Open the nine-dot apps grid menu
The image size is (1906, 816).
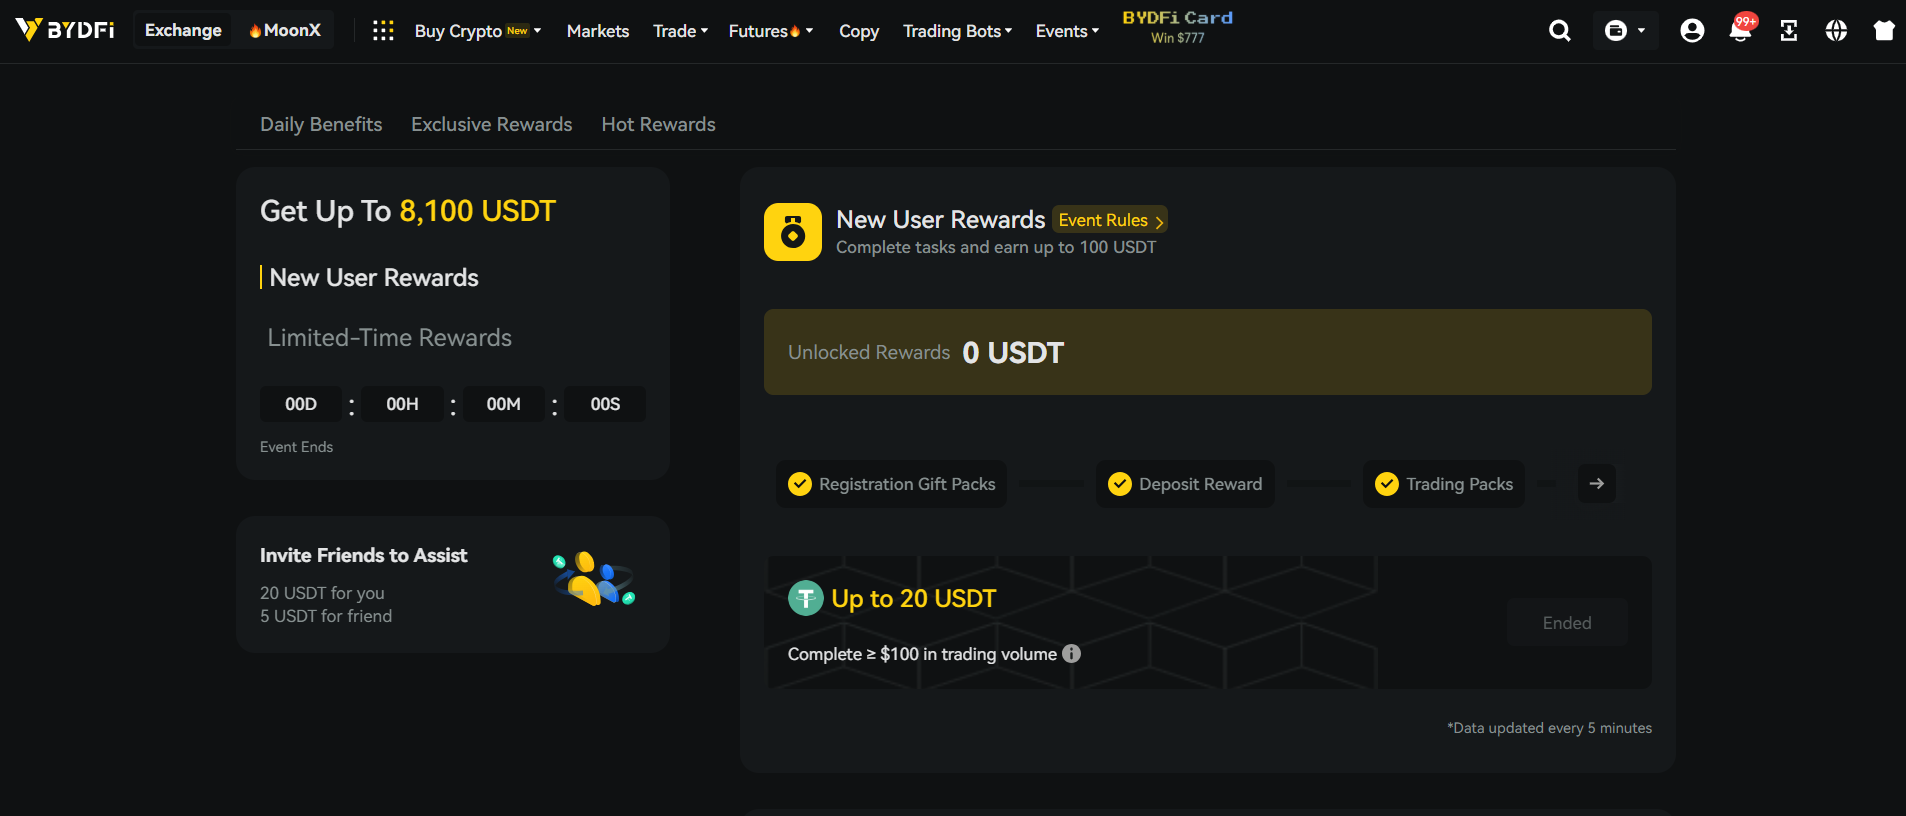tap(383, 31)
